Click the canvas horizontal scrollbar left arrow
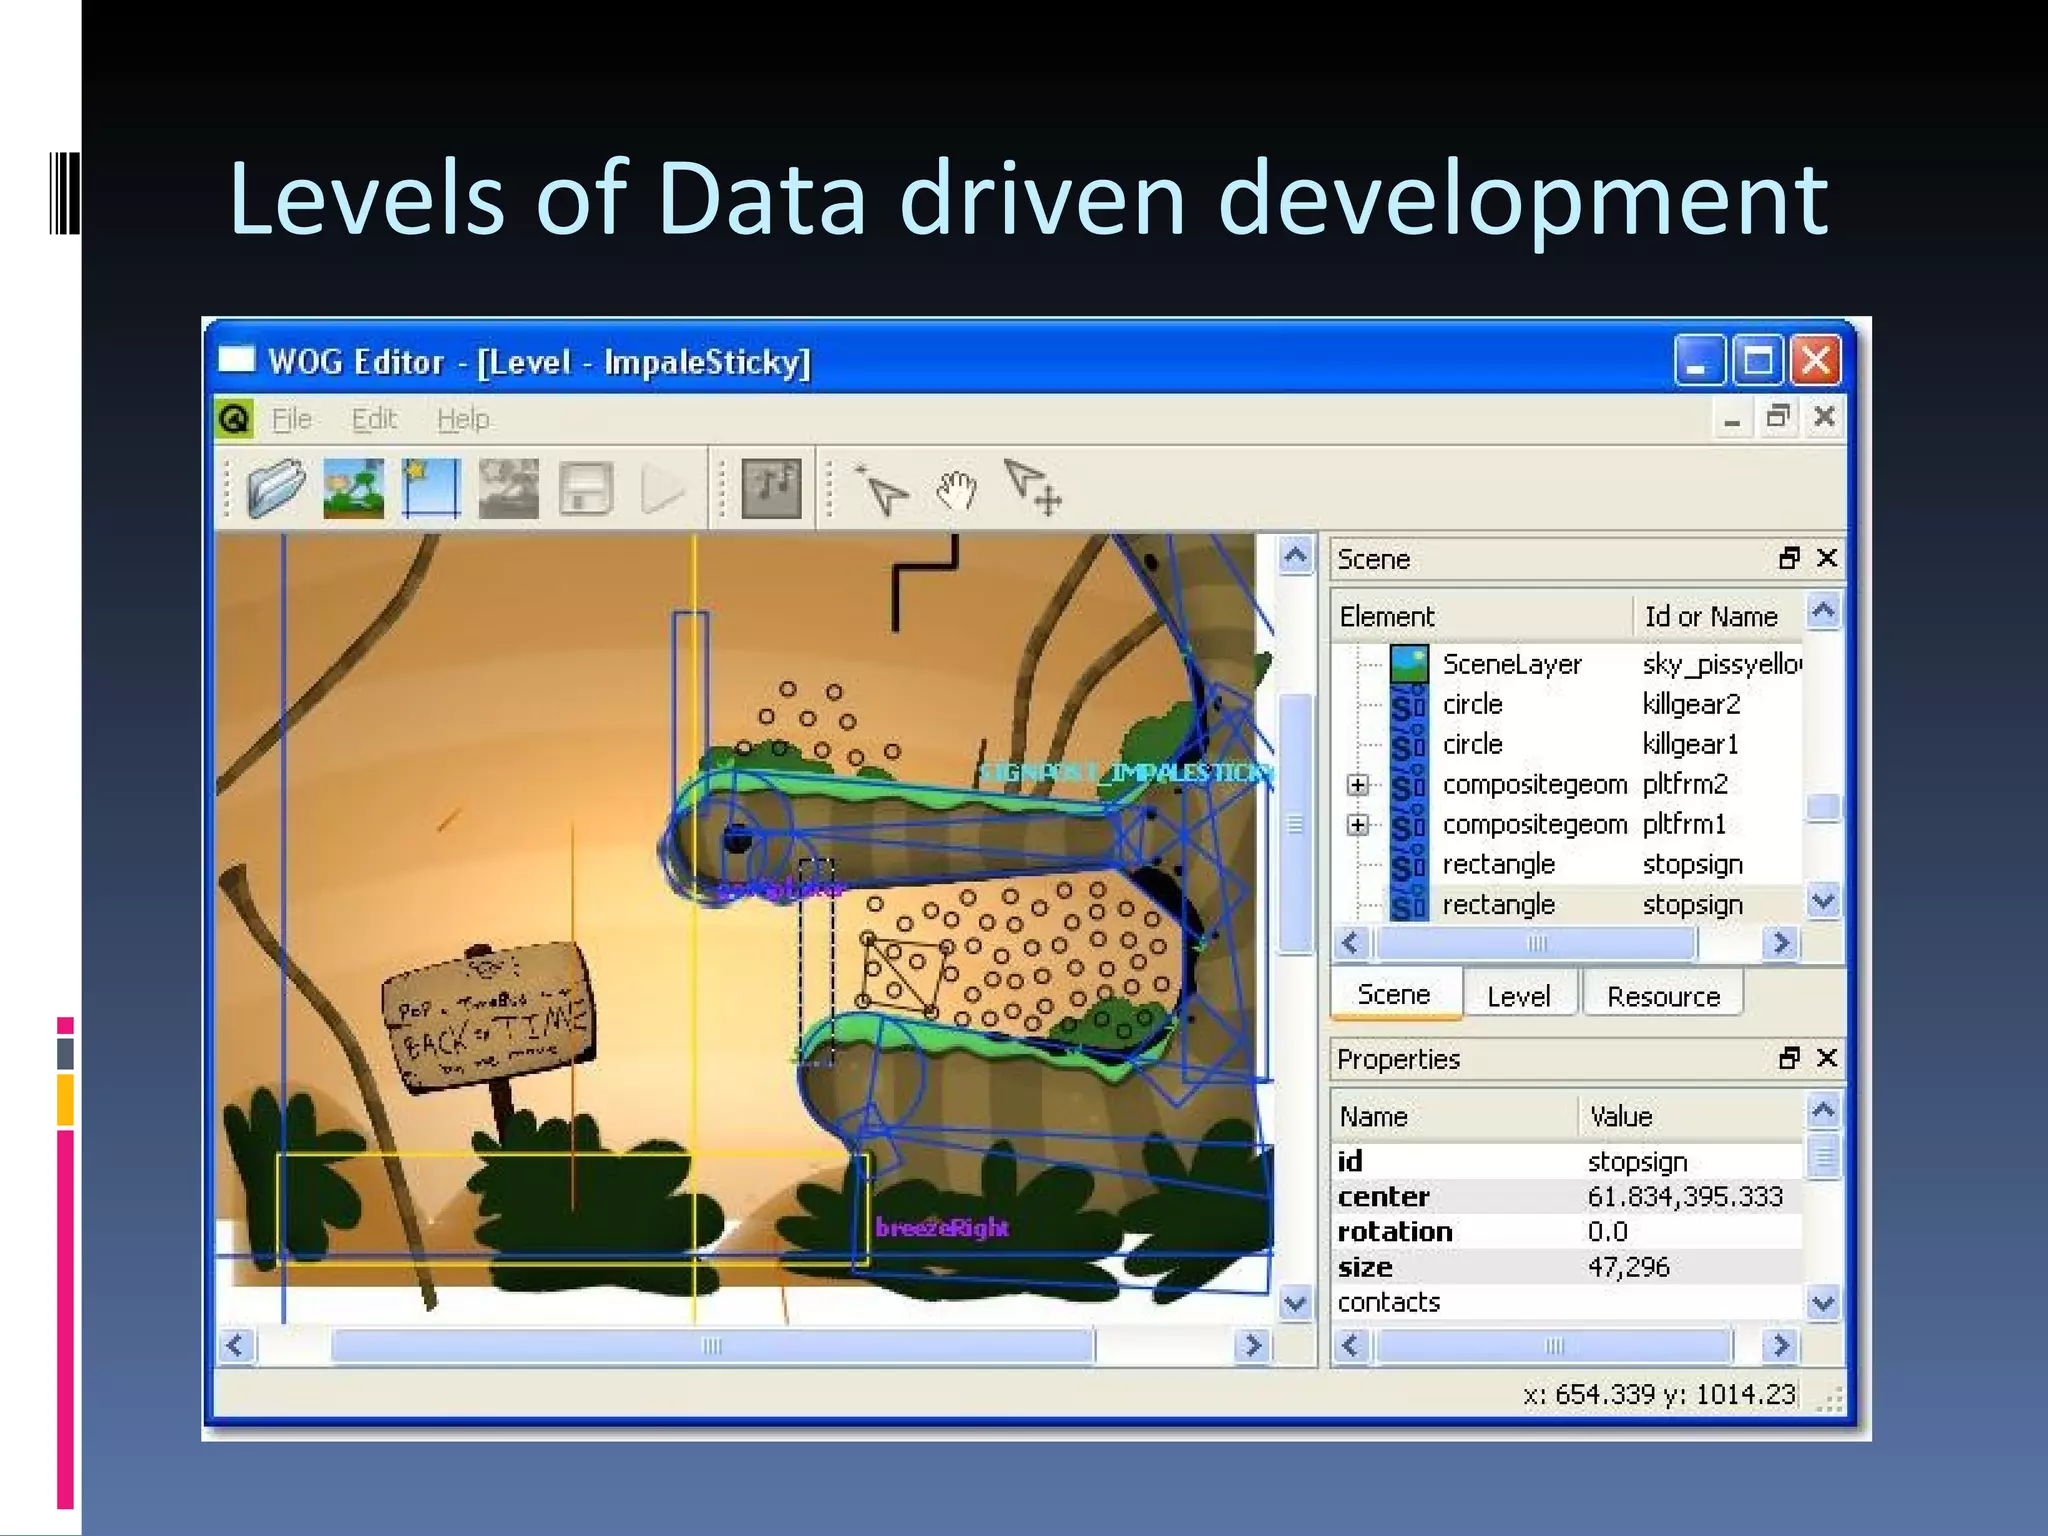This screenshot has width=2048, height=1536. click(x=236, y=1346)
